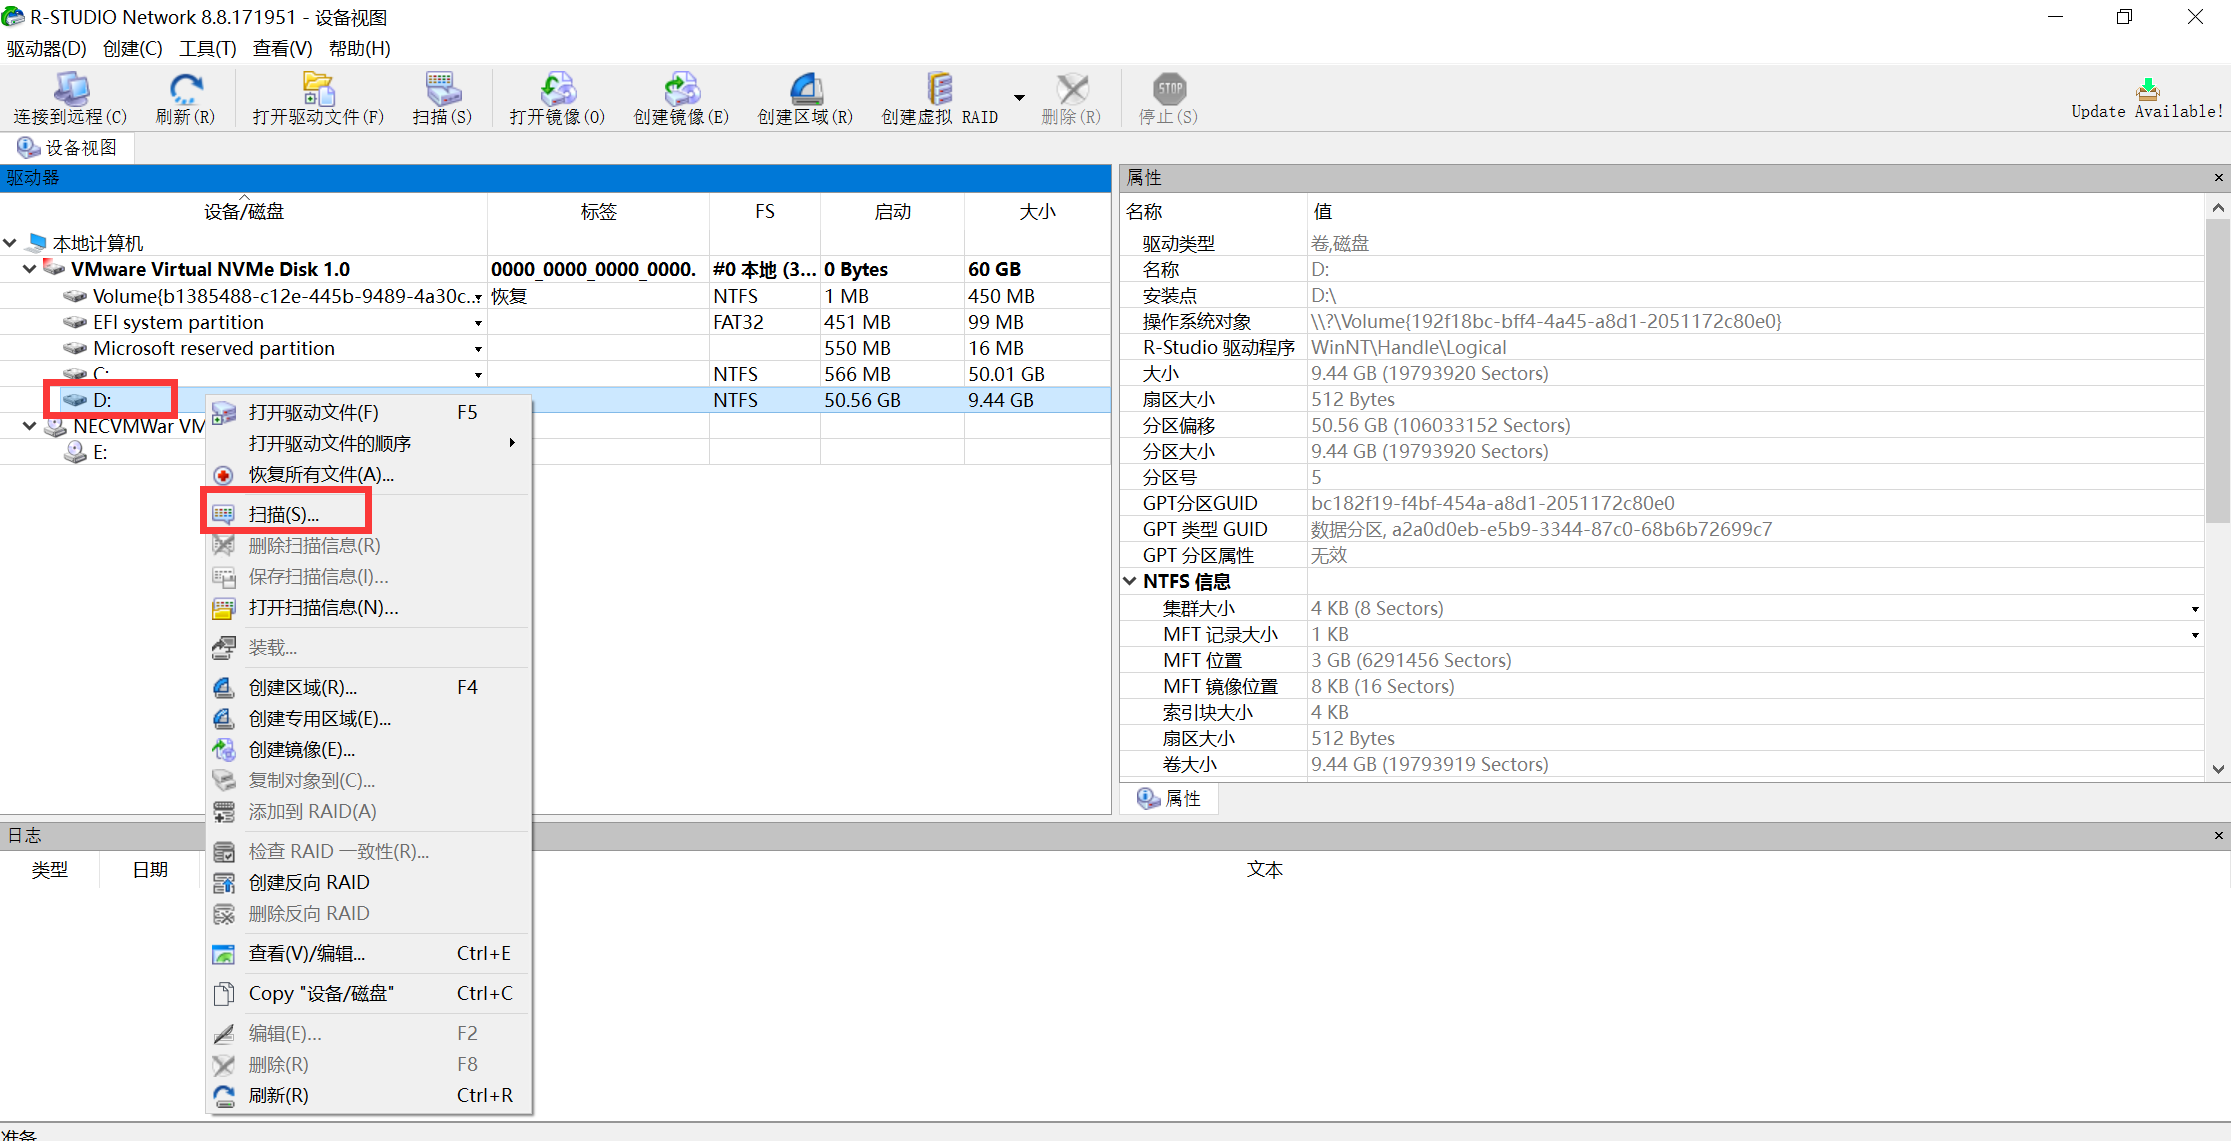The height and width of the screenshot is (1141, 2231).
Task: Sort by the 标签 column header
Action: pyautogui.click(x=599, y=211)
